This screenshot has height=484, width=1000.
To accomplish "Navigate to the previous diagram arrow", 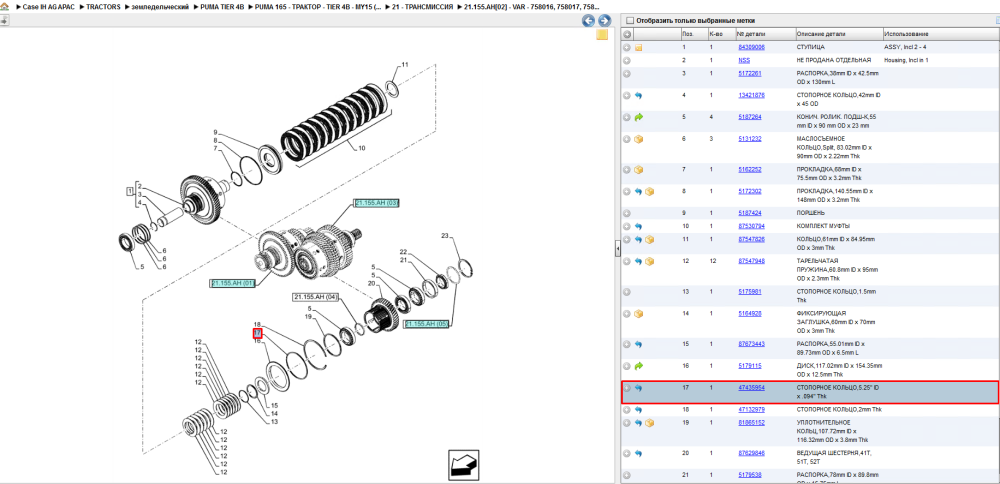I will (588, 20).
